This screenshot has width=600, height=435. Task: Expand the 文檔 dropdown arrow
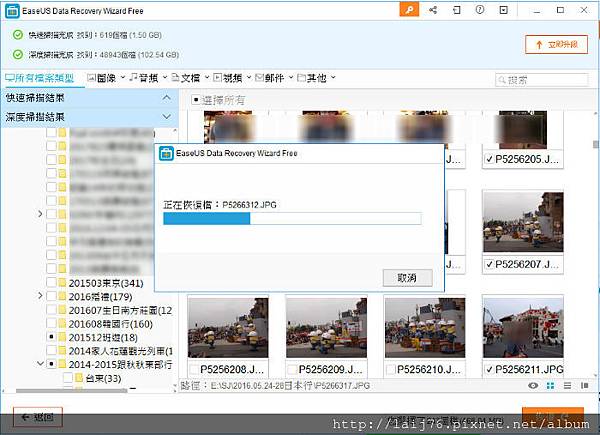coord(207,78)
